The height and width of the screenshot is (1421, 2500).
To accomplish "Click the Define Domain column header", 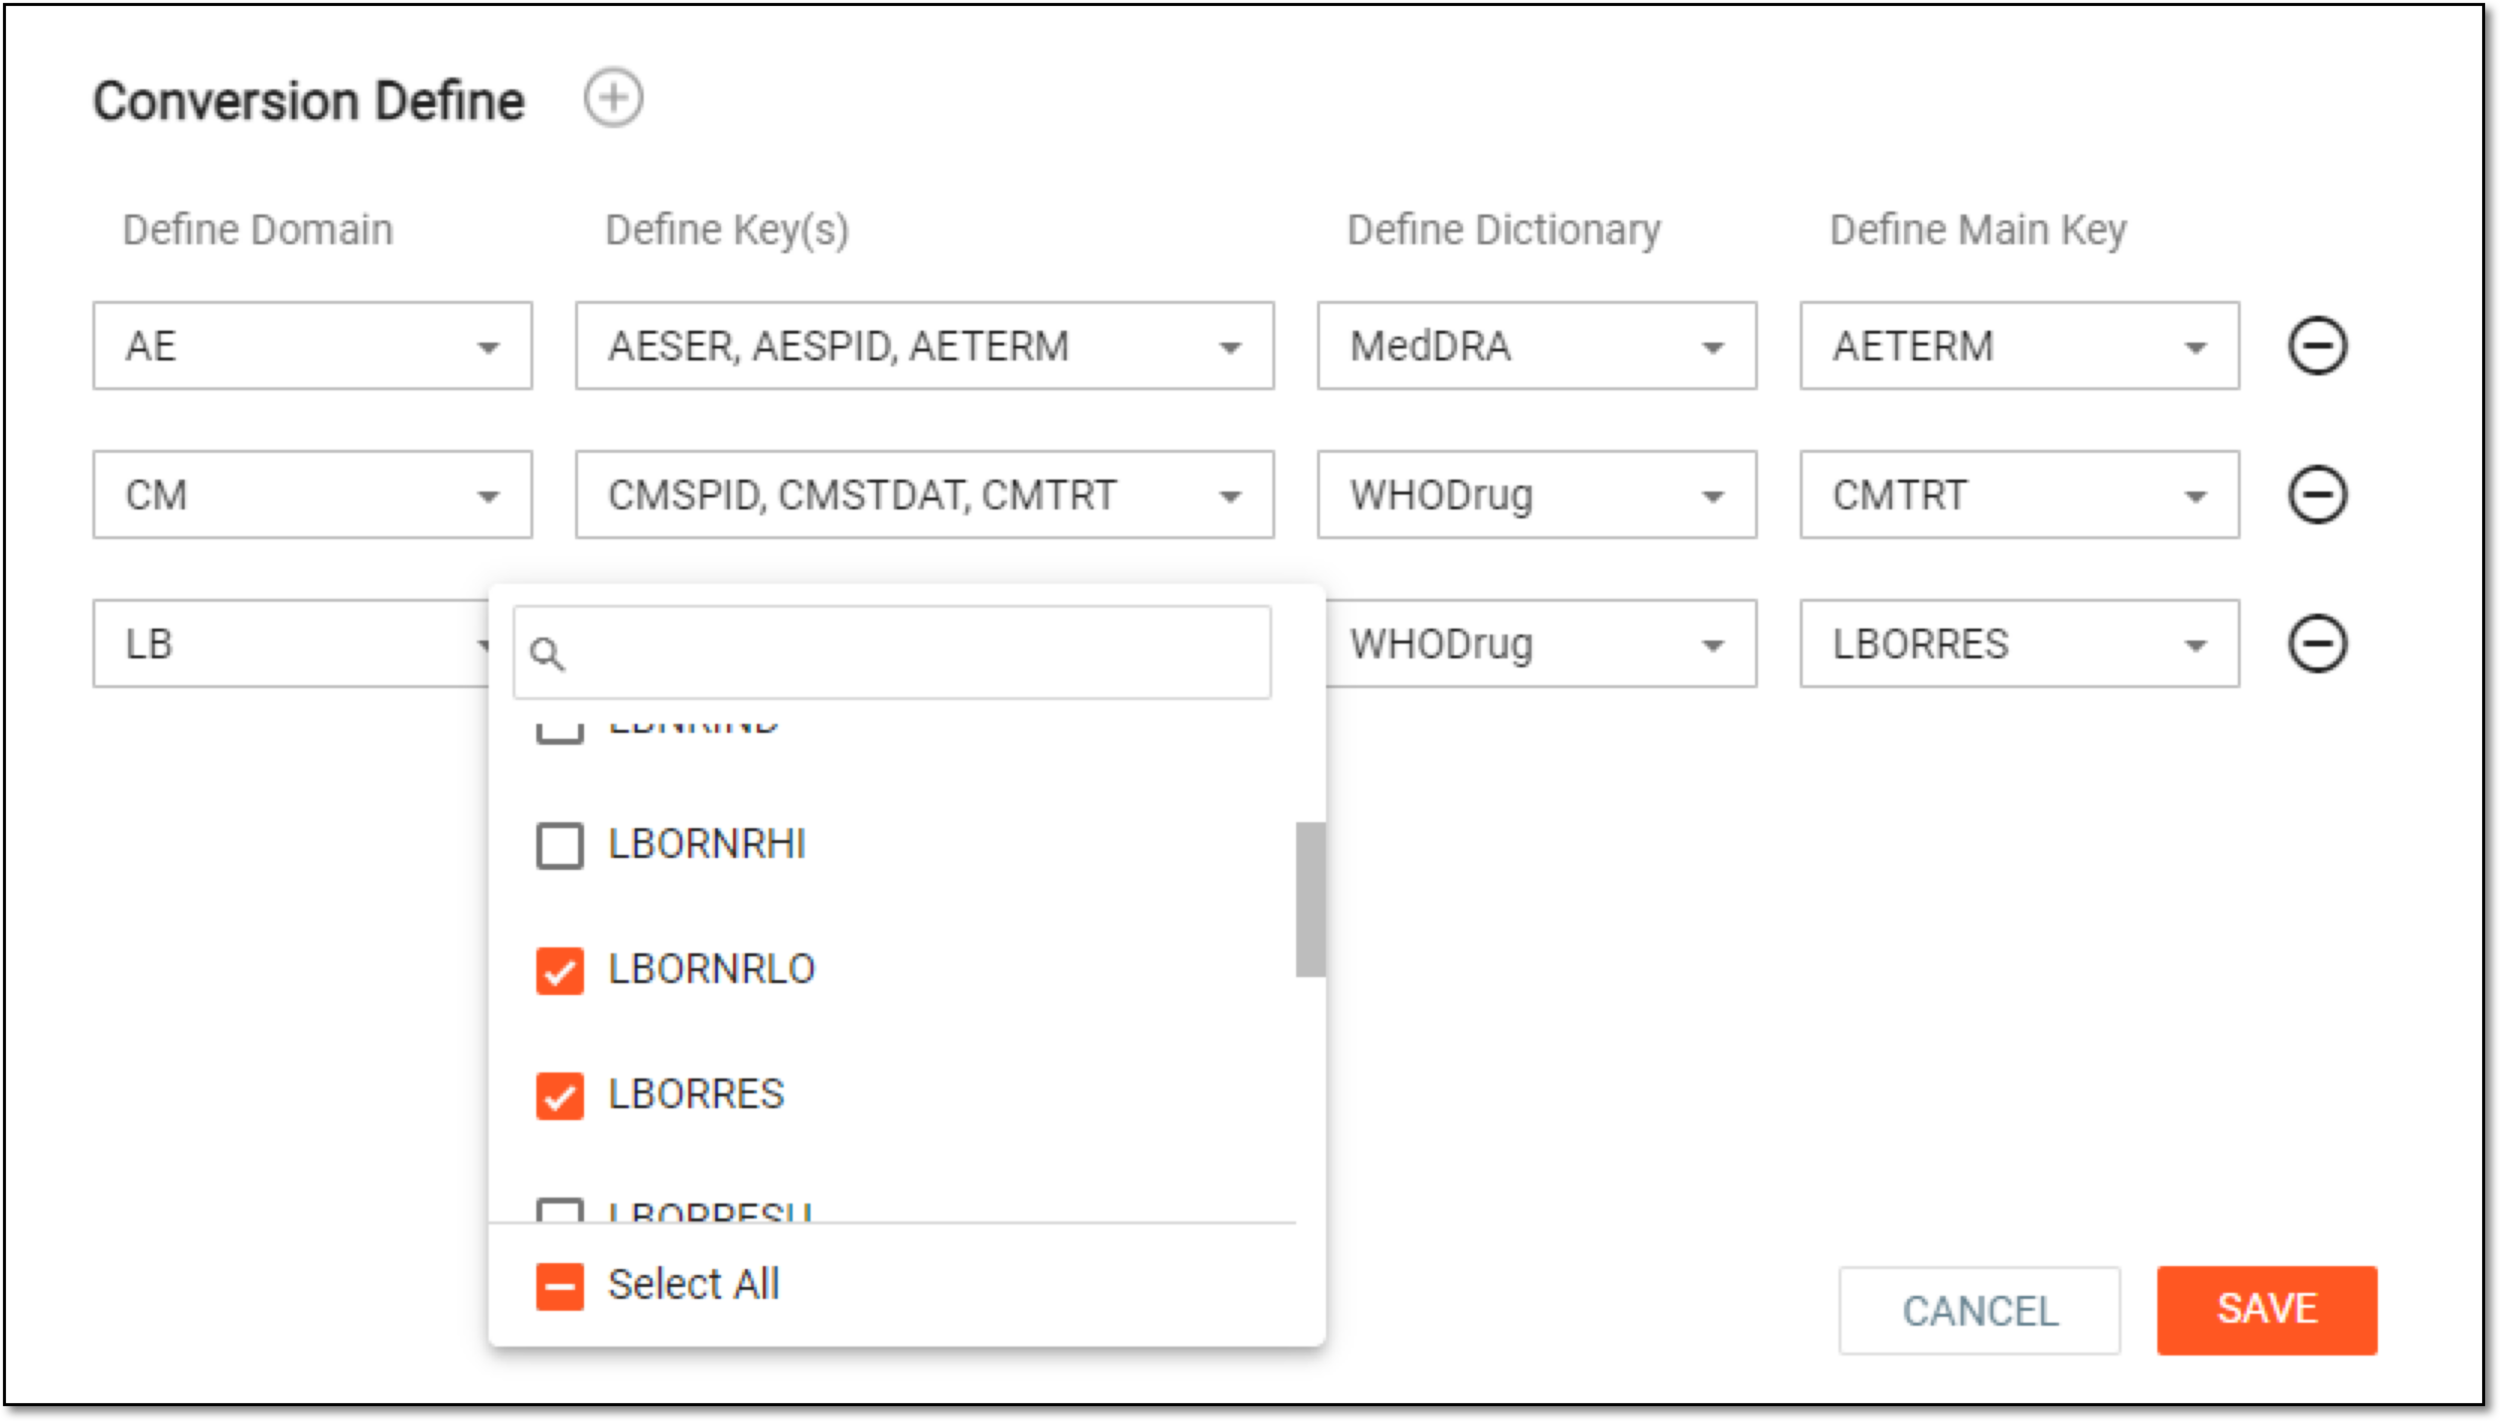I will tap(258, 230).
